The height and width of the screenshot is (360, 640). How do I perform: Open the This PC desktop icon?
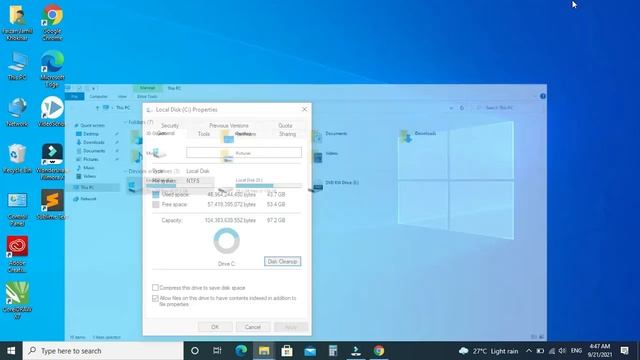tap(18, 65)
